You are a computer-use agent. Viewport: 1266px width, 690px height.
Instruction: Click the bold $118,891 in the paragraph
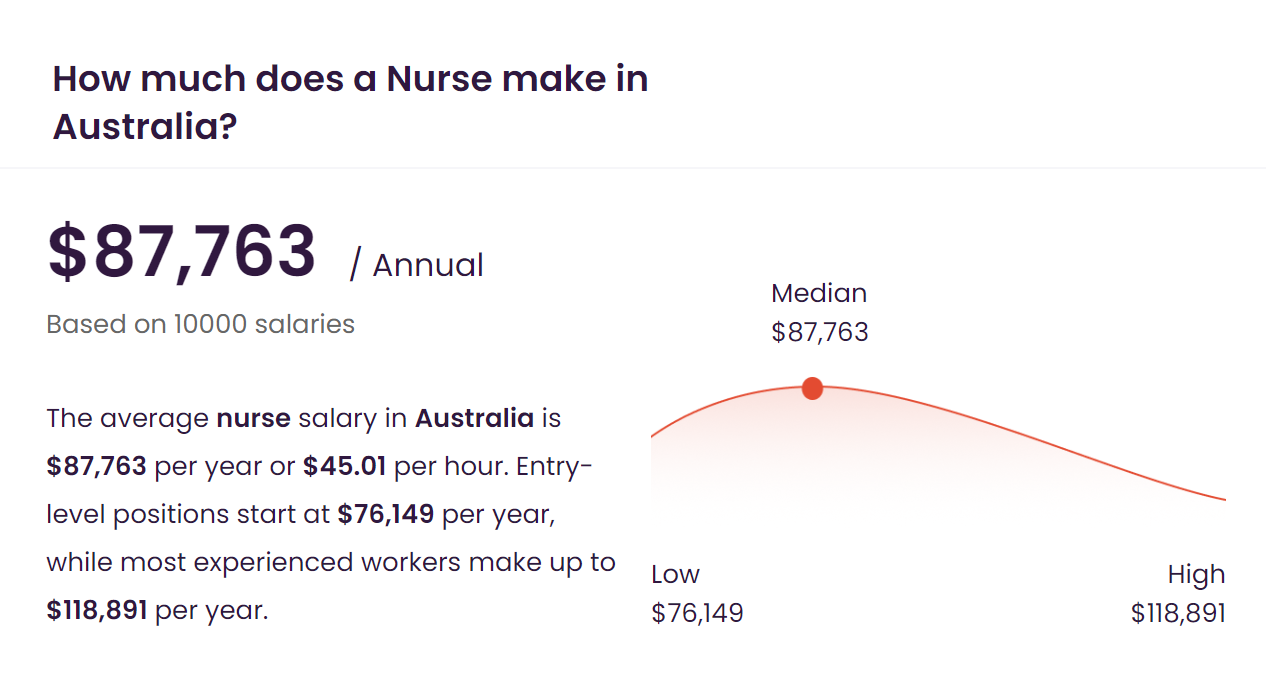(x=97, y=610)
